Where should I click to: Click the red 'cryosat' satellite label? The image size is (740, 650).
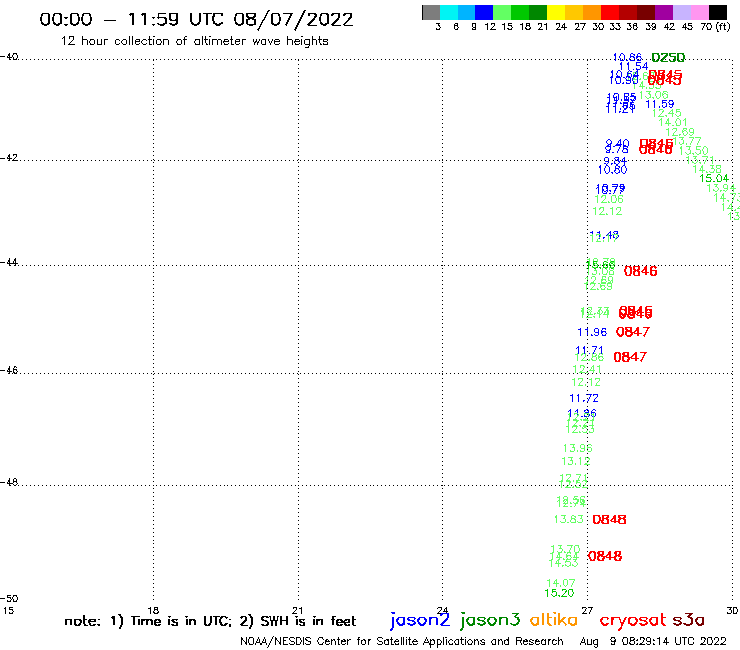click(x=633, y=620)
